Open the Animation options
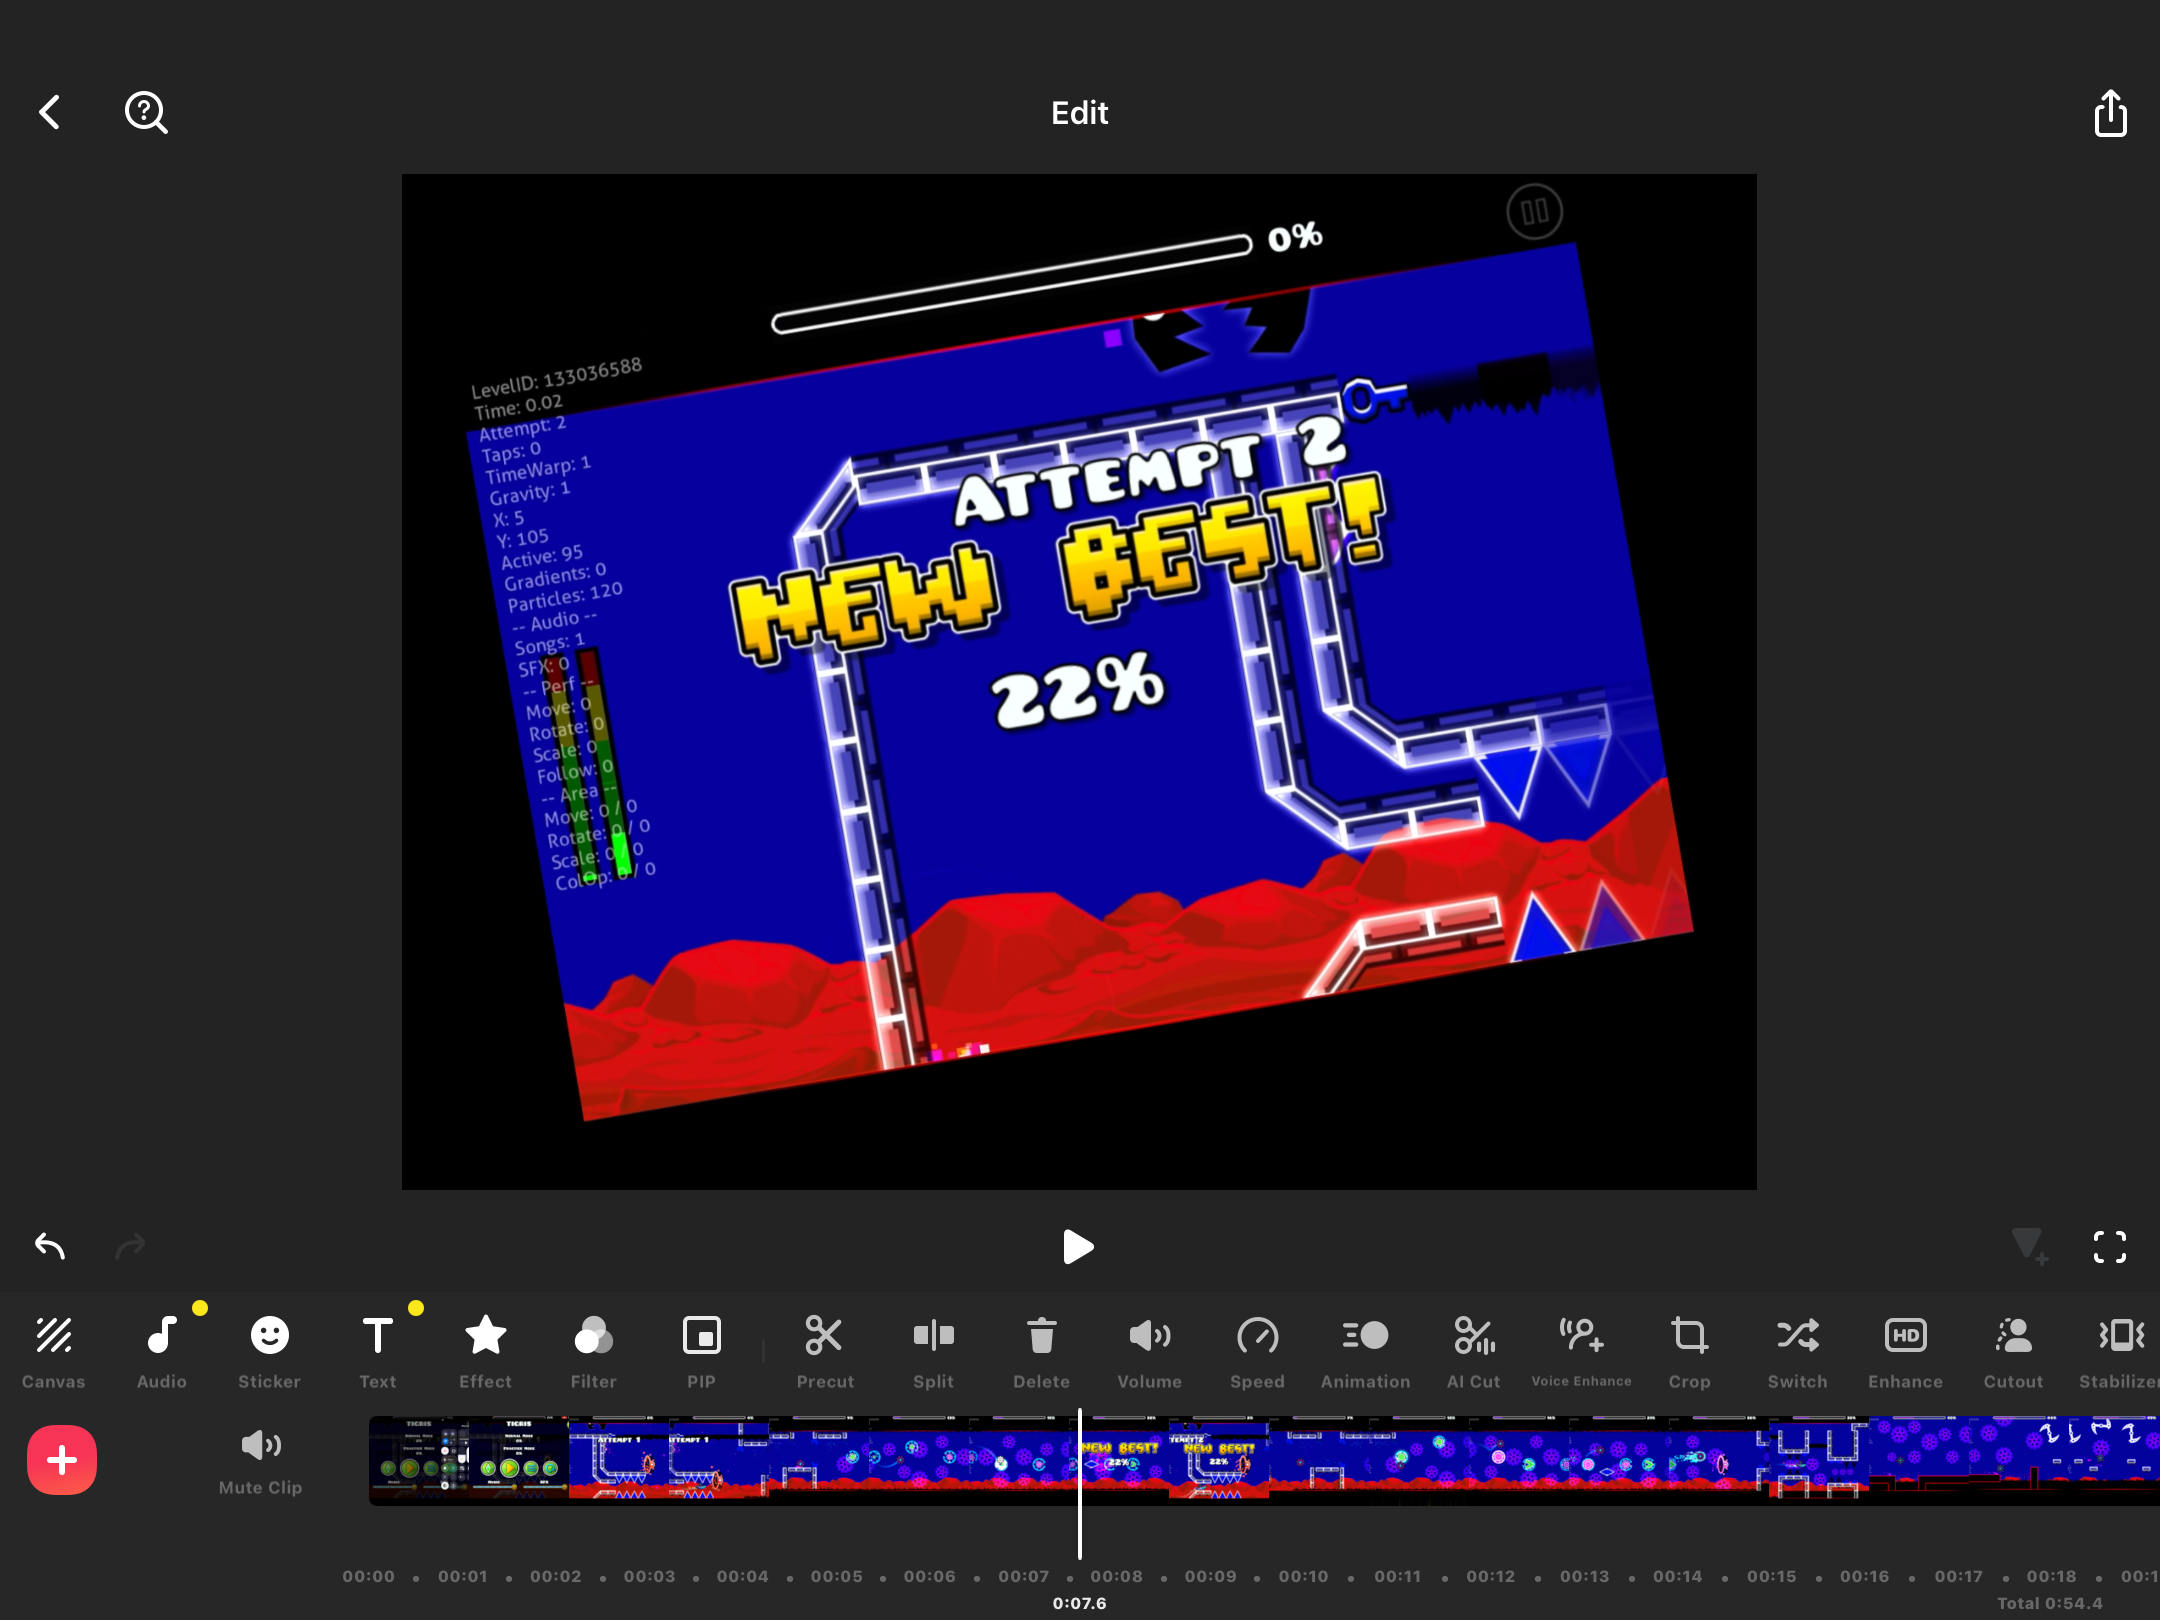The height and width of the screenshot is (1620, 2160). (1366, 1352)
